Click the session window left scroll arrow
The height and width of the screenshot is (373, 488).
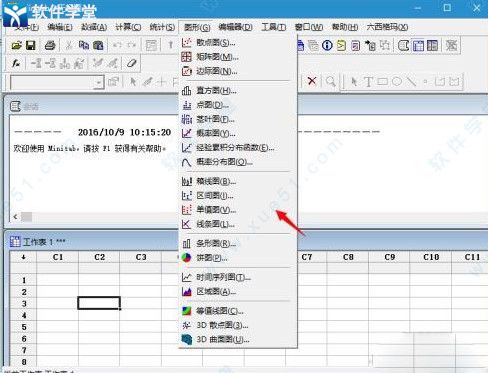15,217
